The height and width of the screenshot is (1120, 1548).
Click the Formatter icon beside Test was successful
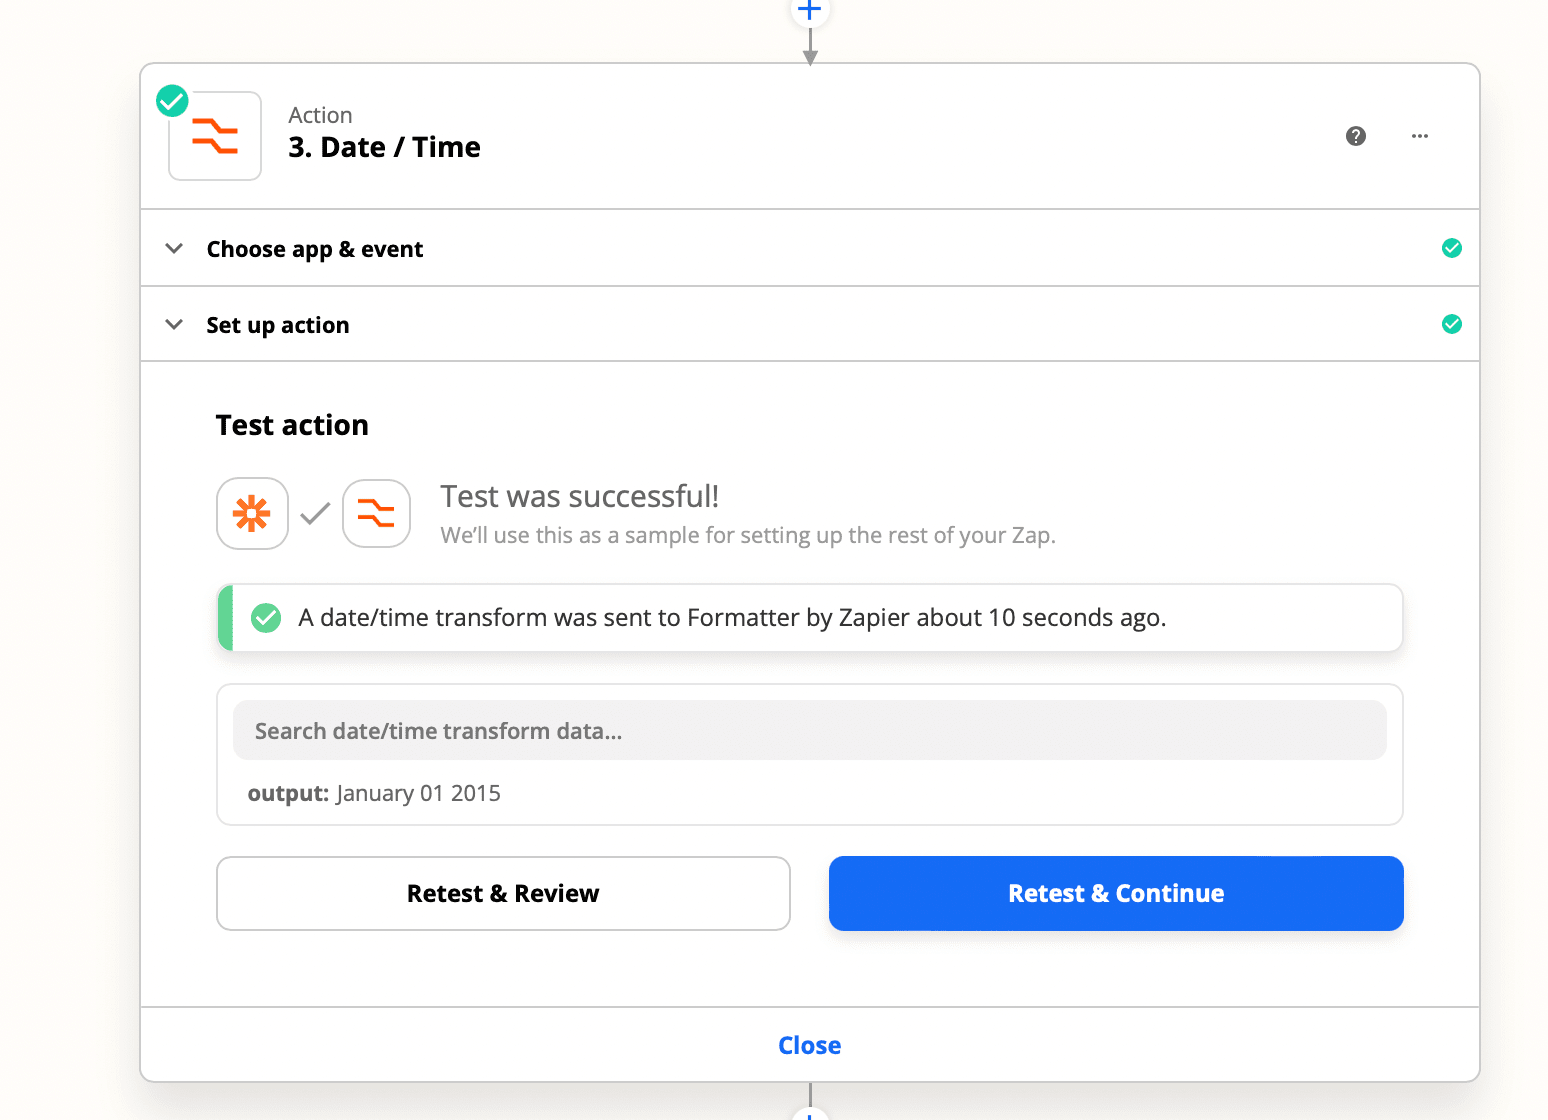[x=376, y=513]
